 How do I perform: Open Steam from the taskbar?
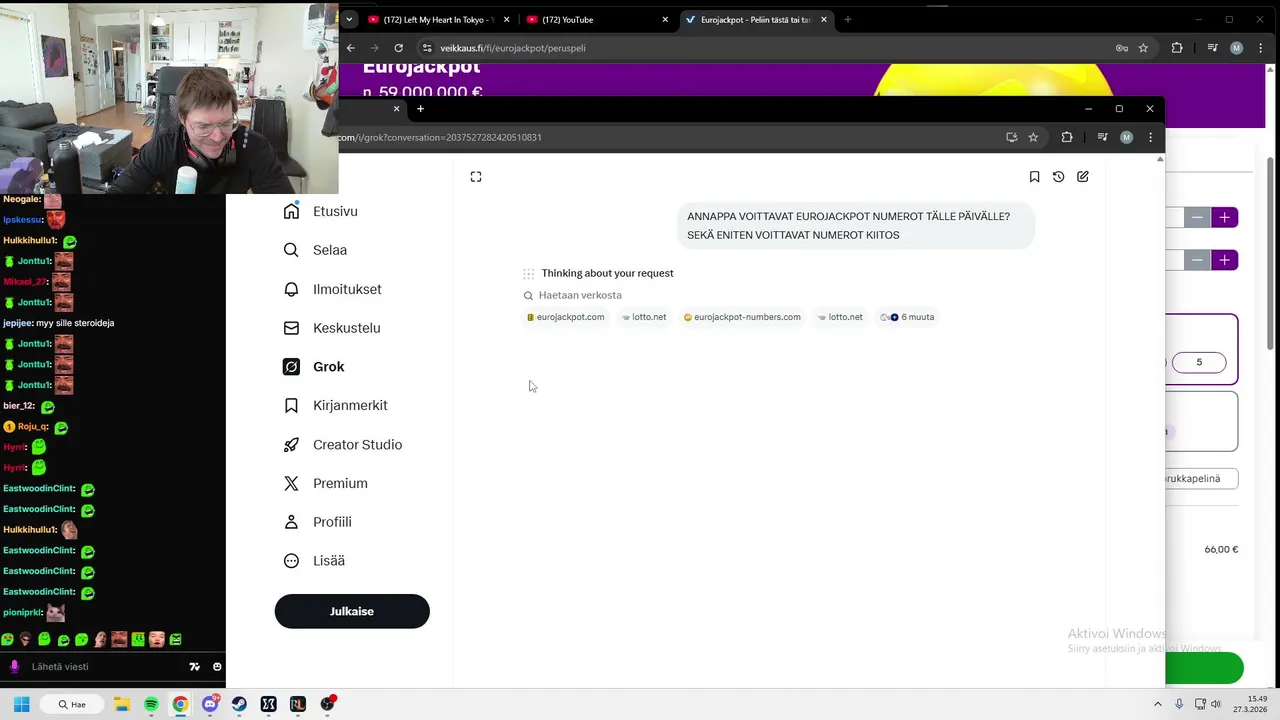(239, 704)
